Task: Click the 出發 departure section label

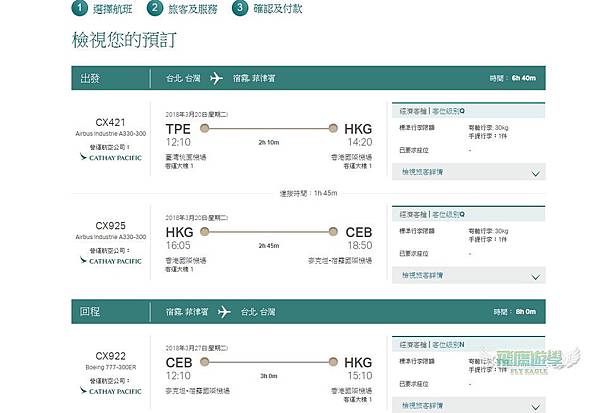Action: click(90, 78)
